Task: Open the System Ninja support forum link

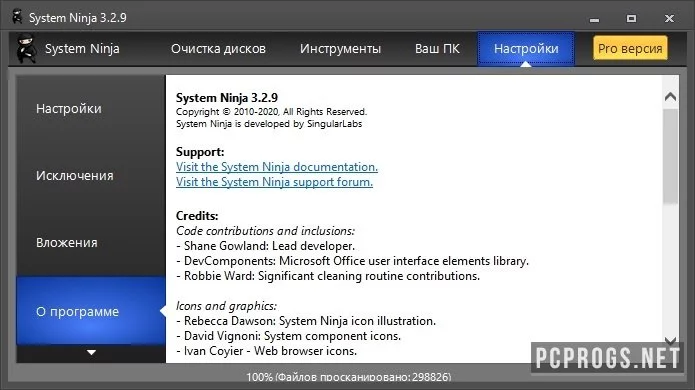Action: click(274, 182)
